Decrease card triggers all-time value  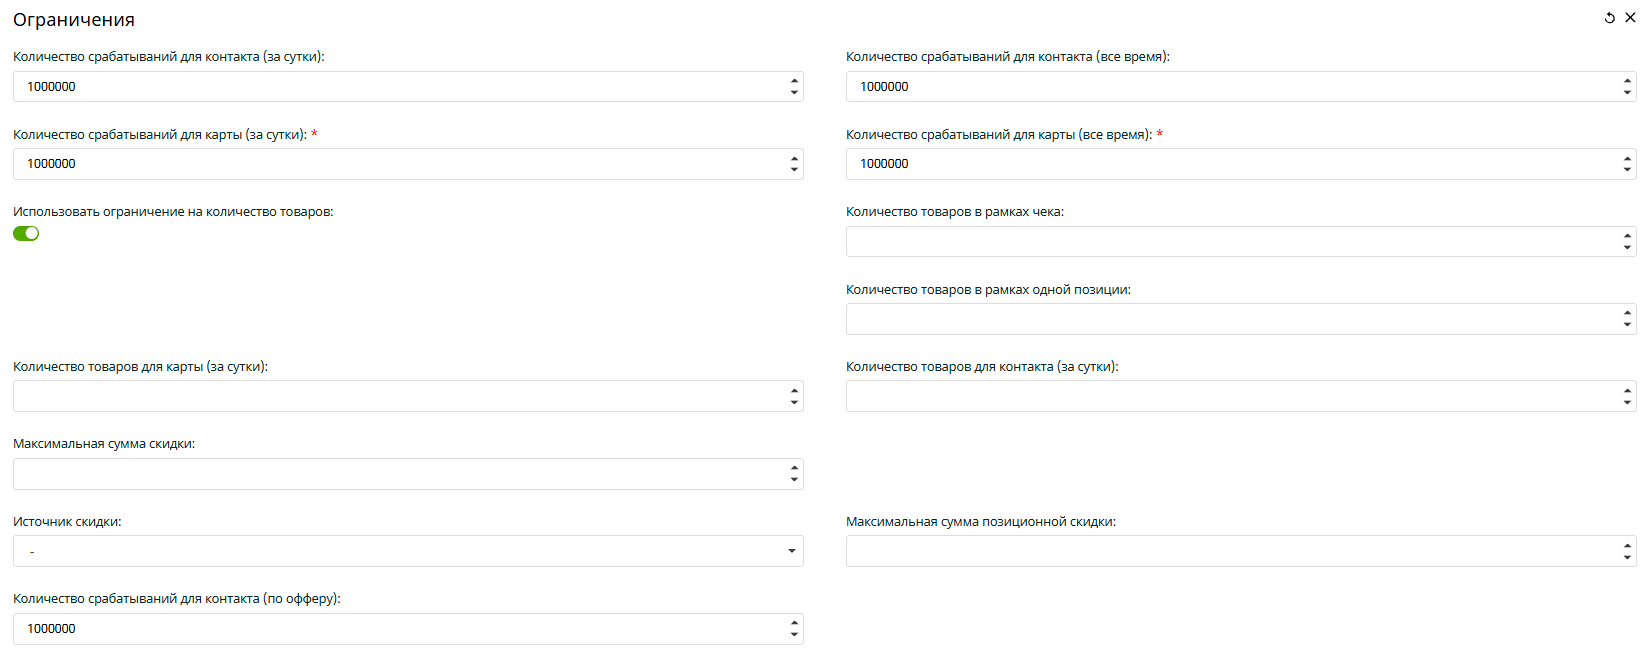(x=1627, y=169)
